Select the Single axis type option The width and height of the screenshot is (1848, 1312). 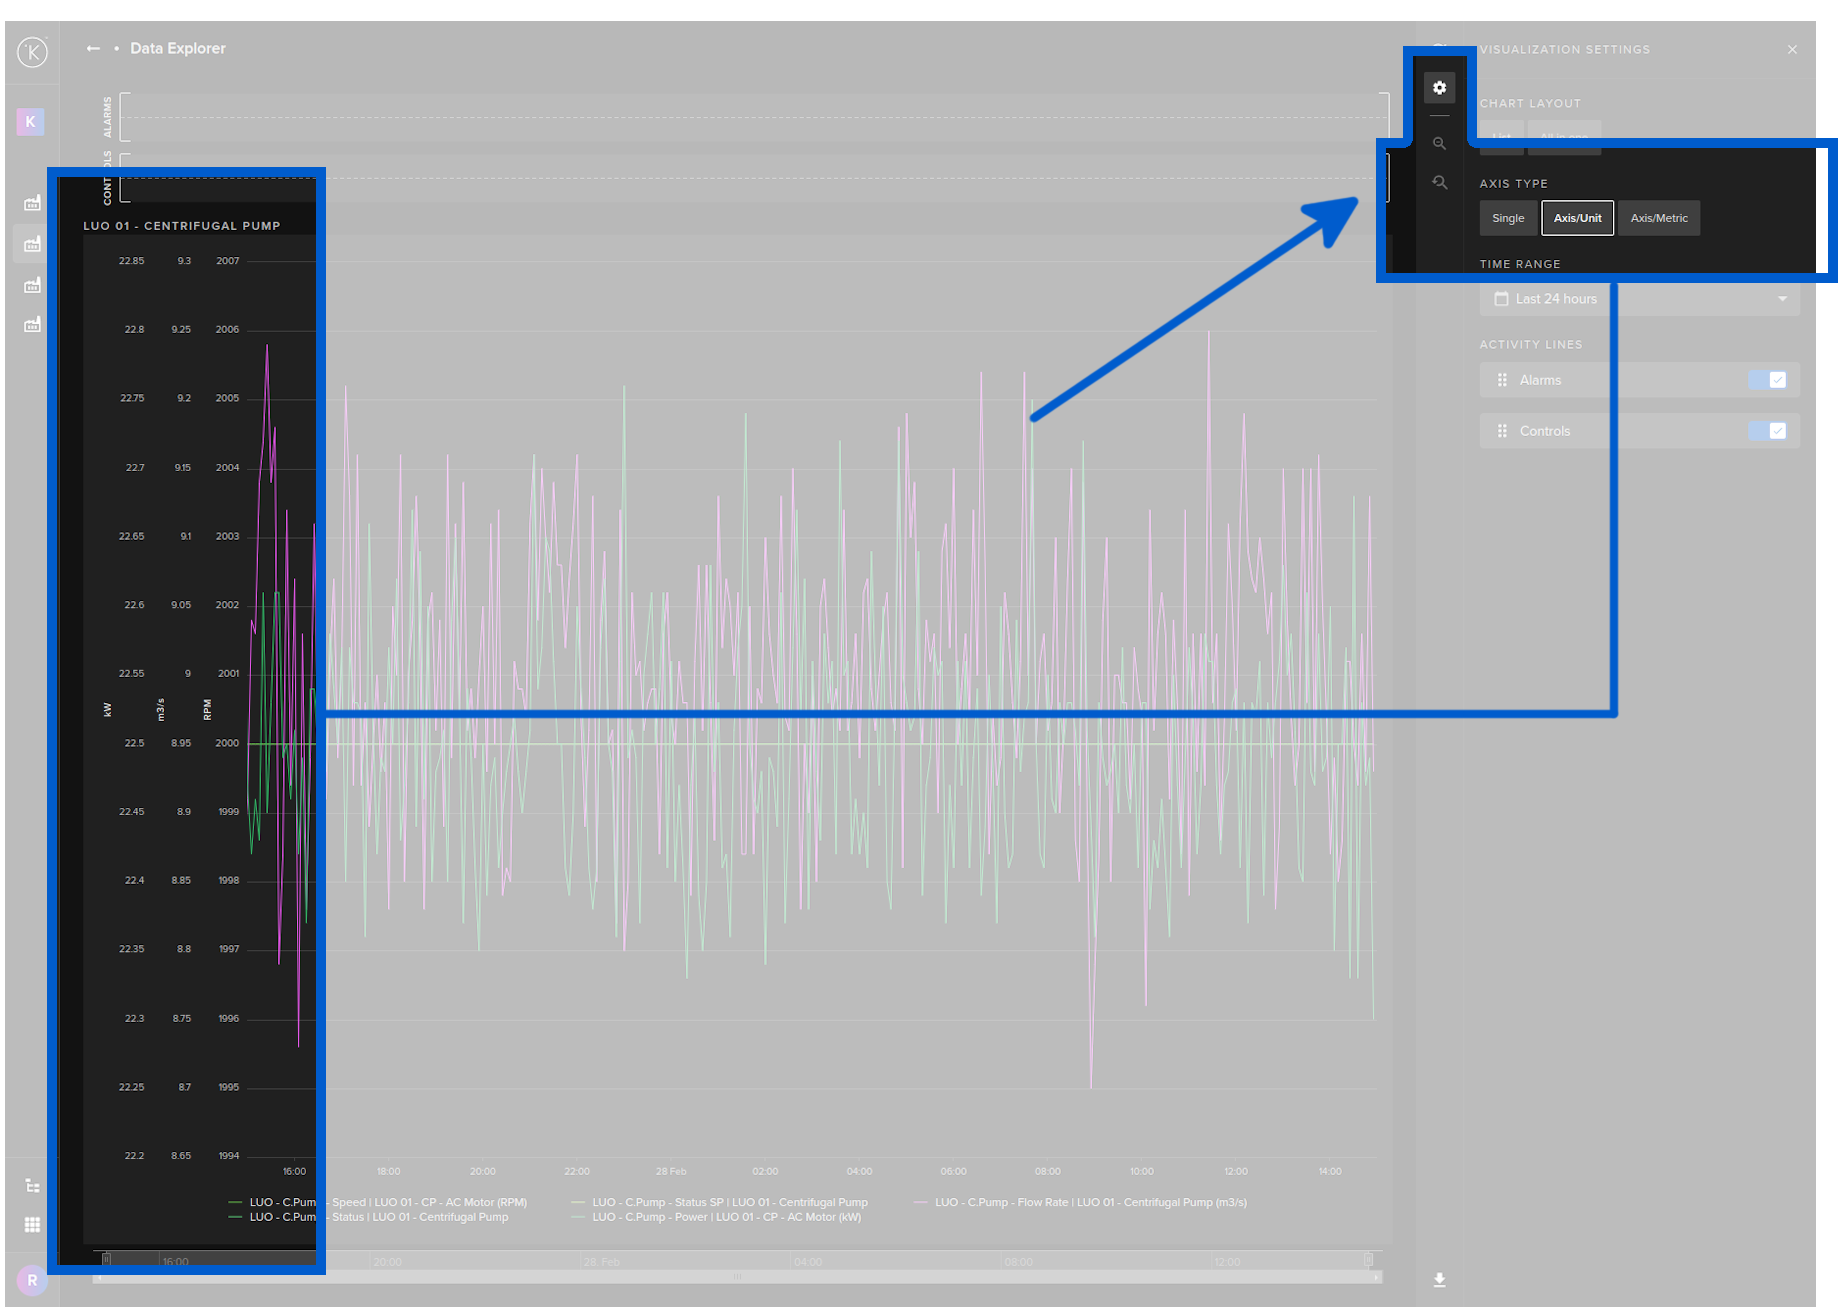[x=1508, y=218]
